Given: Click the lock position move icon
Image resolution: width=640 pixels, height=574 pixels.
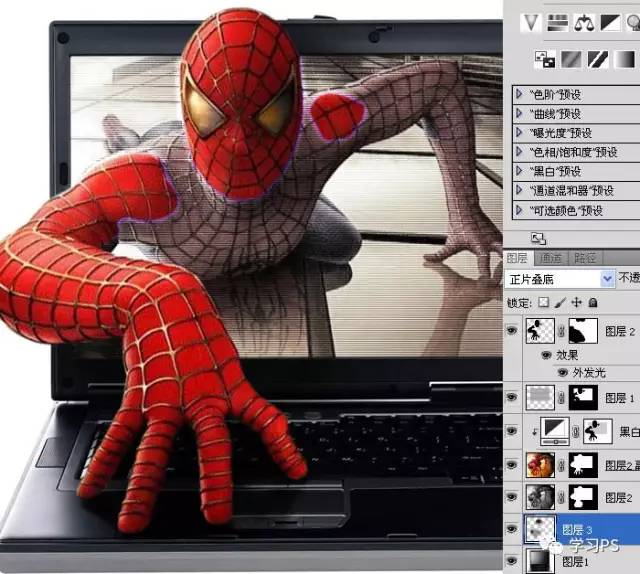Looking at the screenshot, I should pos(577,302).
